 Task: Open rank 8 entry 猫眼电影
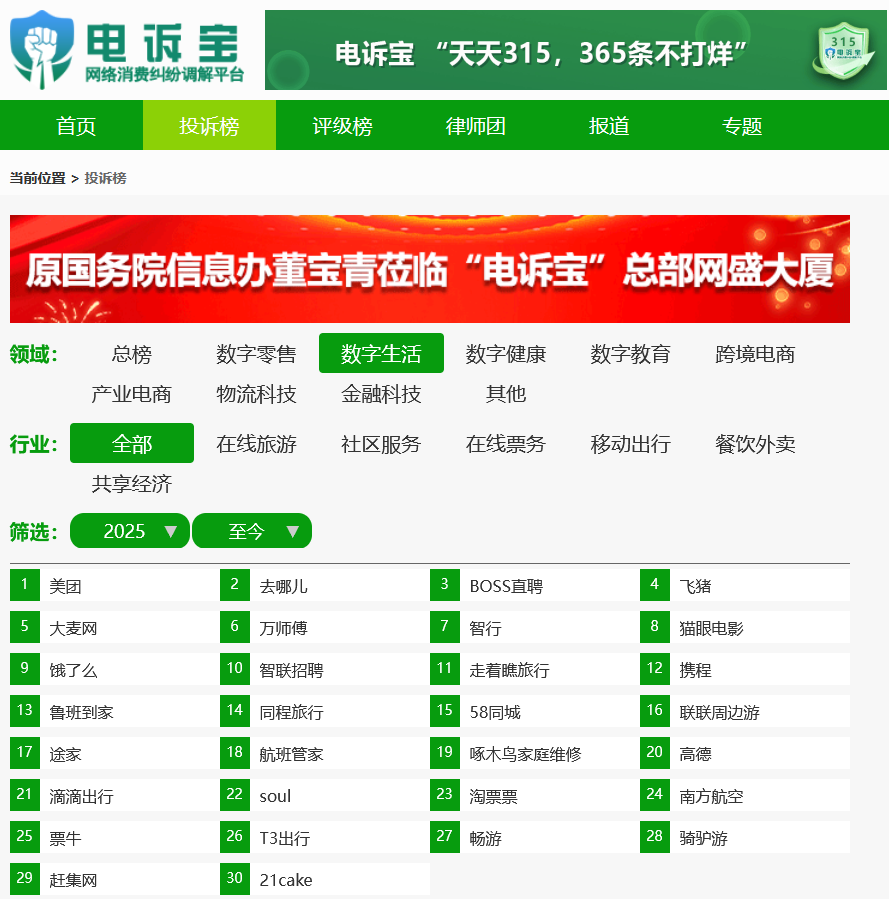[745, 627]
